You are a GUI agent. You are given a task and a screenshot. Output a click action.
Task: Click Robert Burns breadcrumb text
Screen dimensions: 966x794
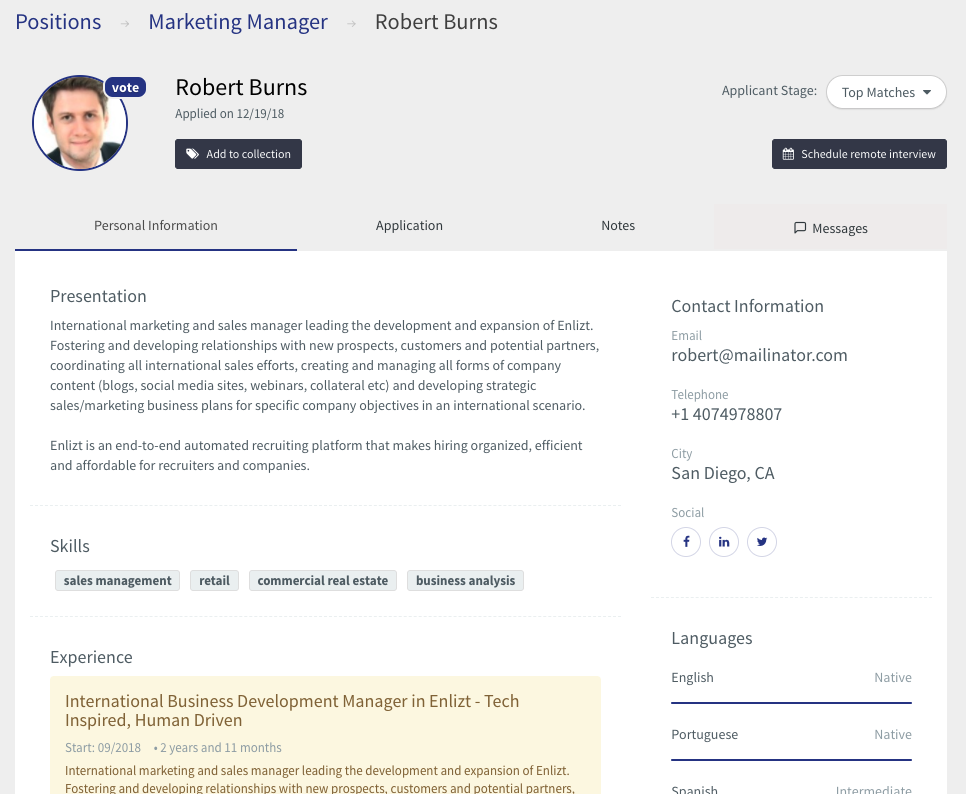coord(436,22)
